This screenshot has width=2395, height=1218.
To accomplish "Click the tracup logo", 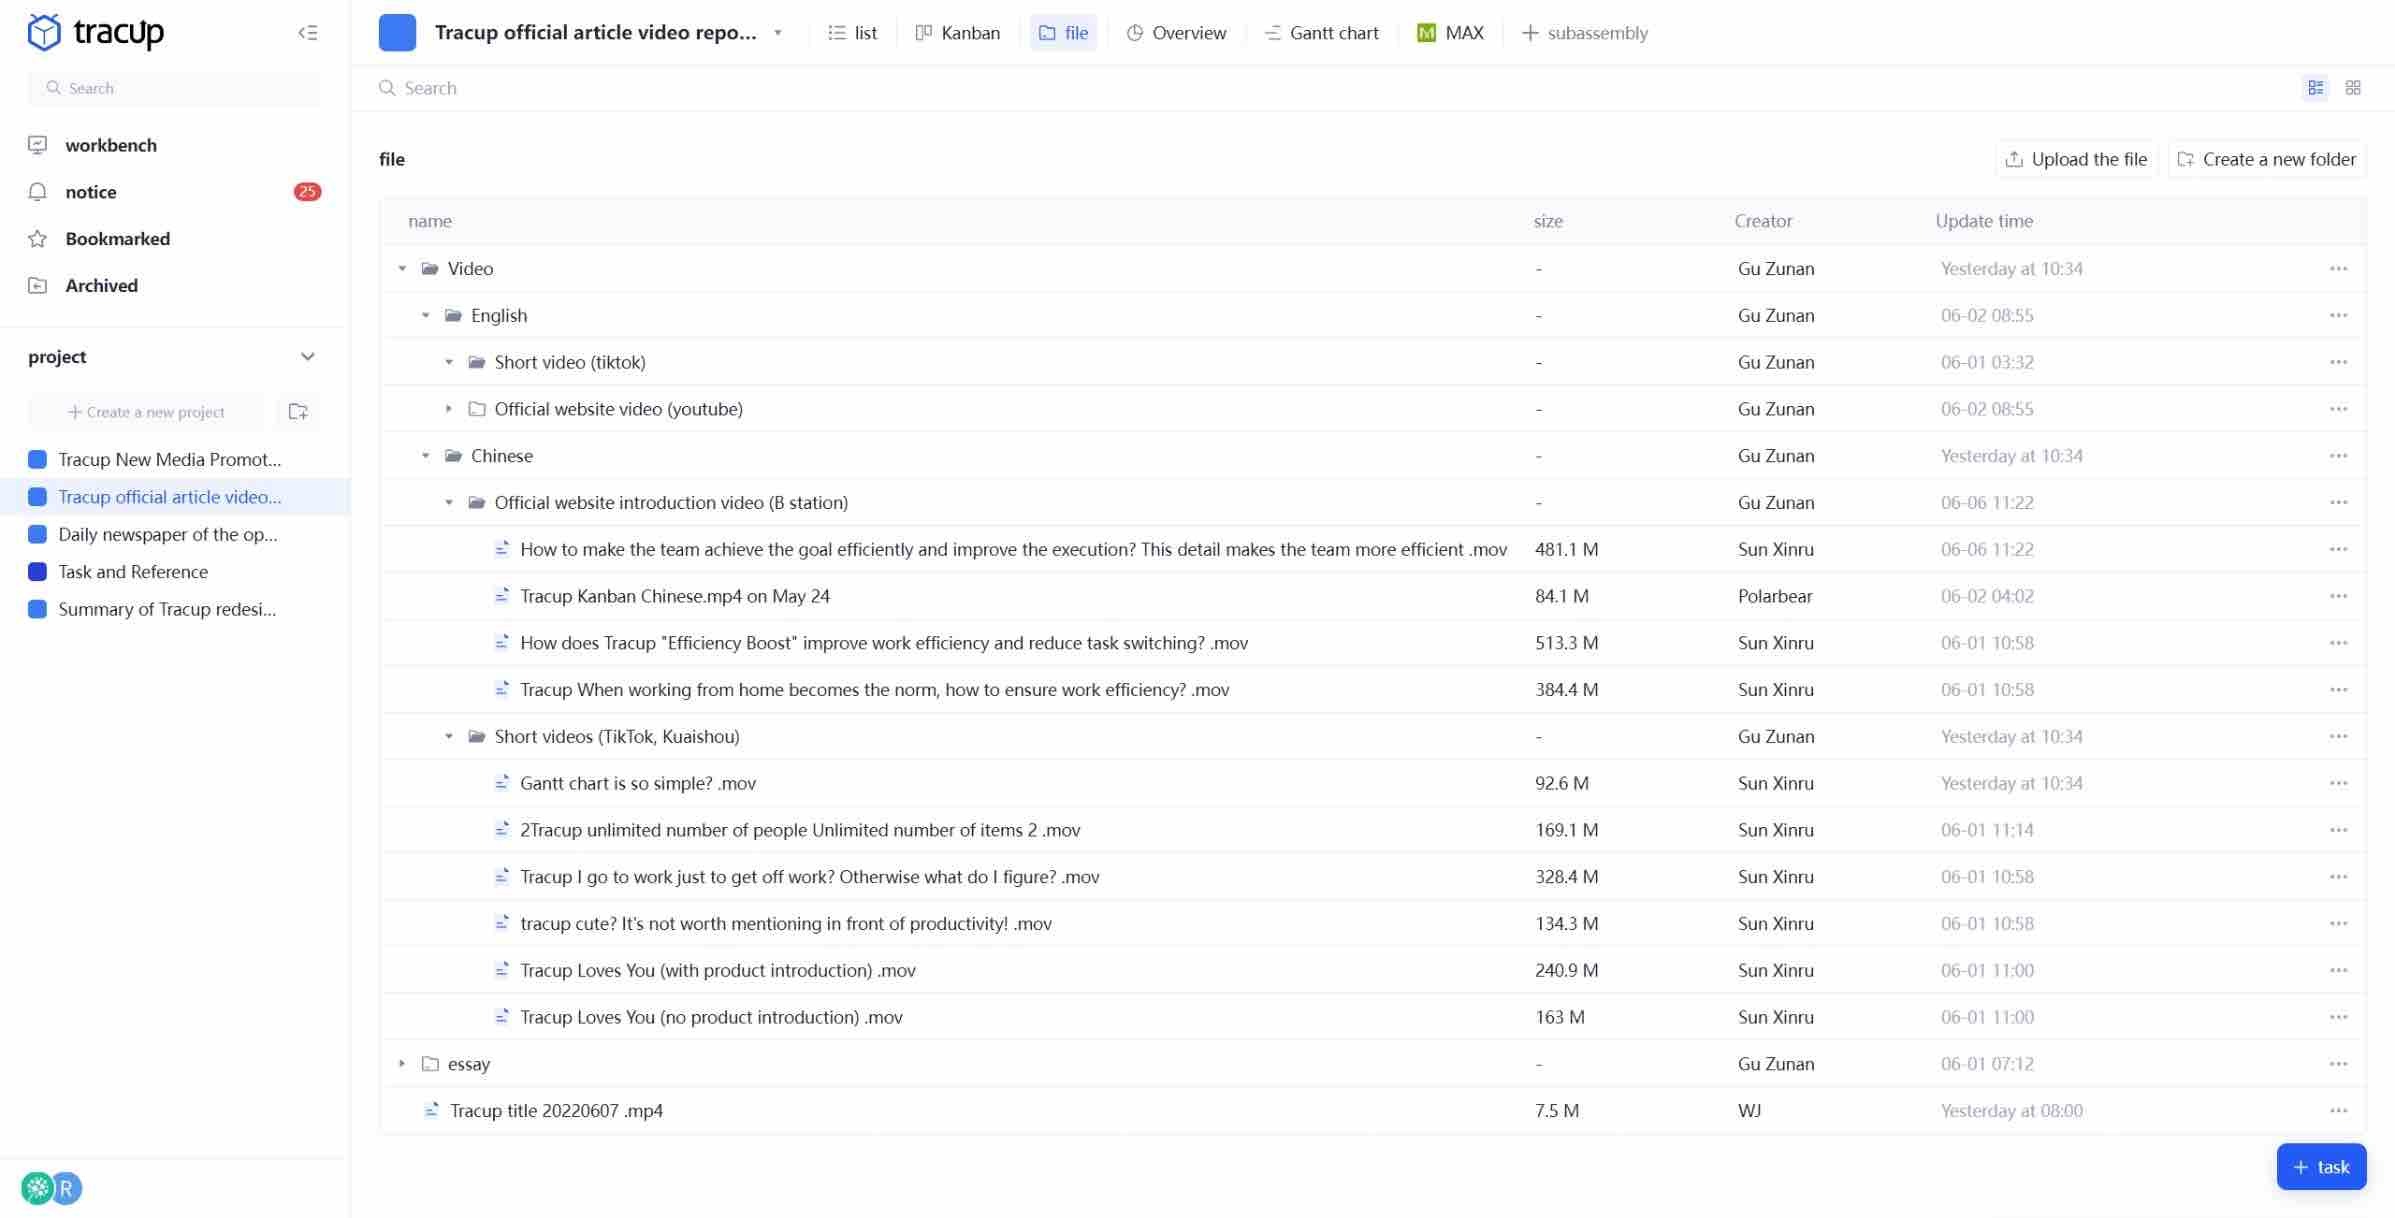I will click(95, 33).
